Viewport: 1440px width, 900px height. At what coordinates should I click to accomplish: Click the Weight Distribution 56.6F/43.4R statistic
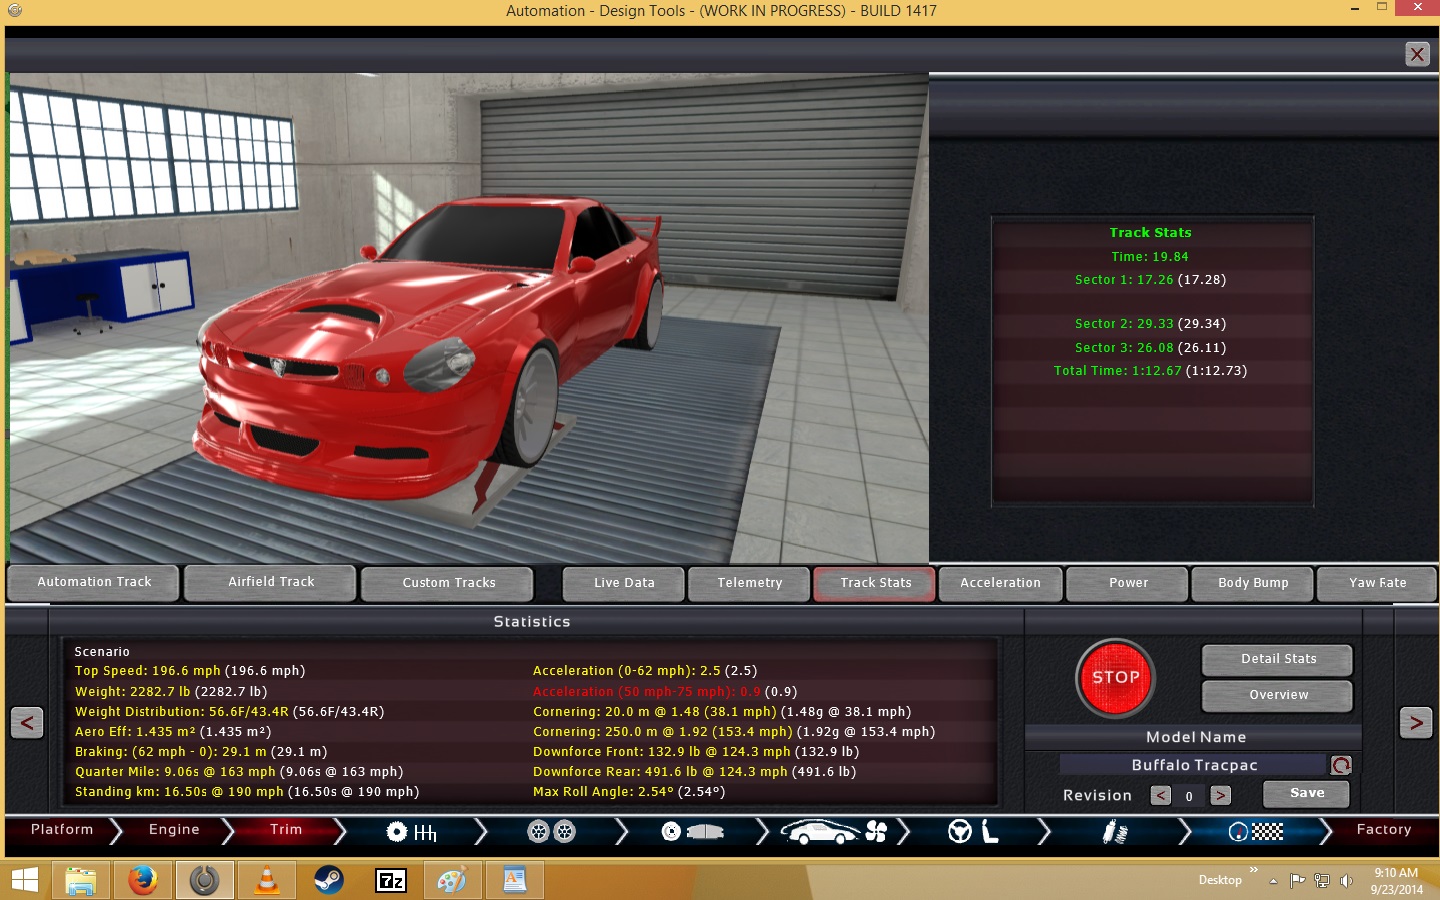pyautogui.click(x=229, y=712)
